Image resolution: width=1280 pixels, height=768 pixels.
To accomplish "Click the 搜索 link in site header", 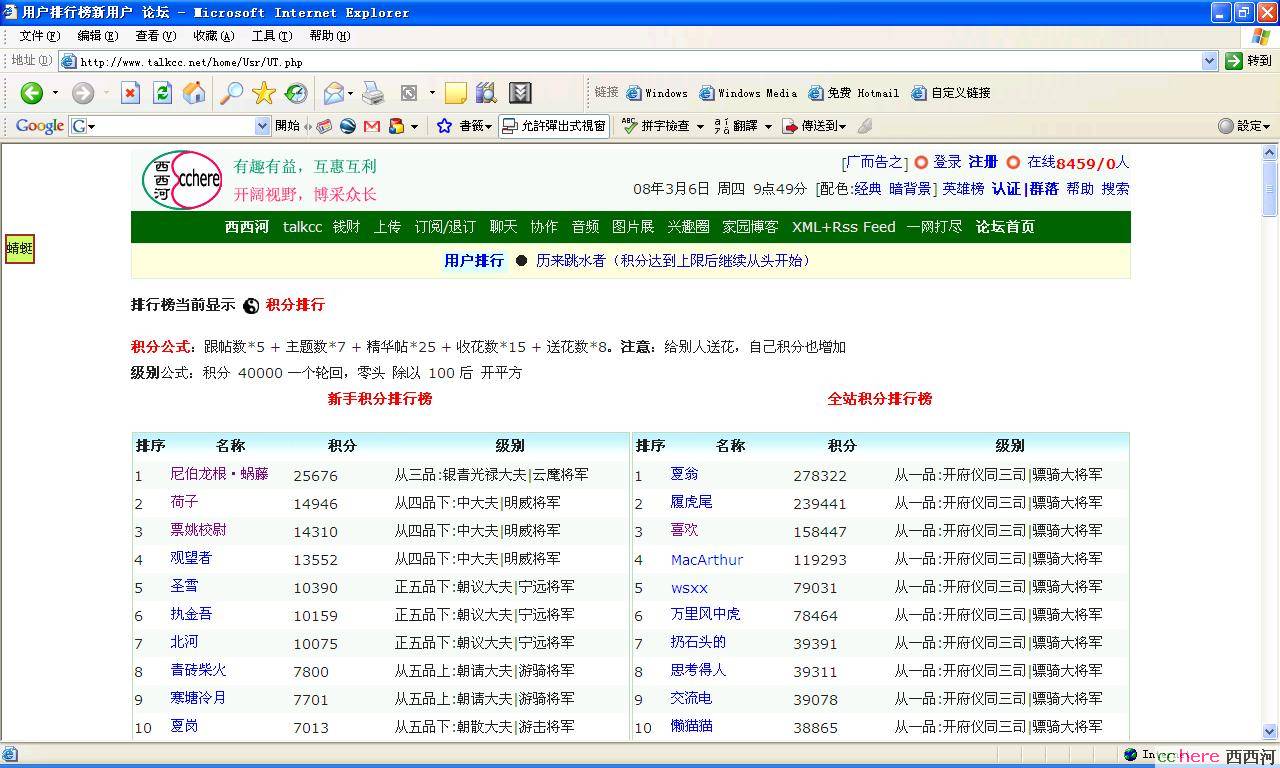I will coord(1115,188).
